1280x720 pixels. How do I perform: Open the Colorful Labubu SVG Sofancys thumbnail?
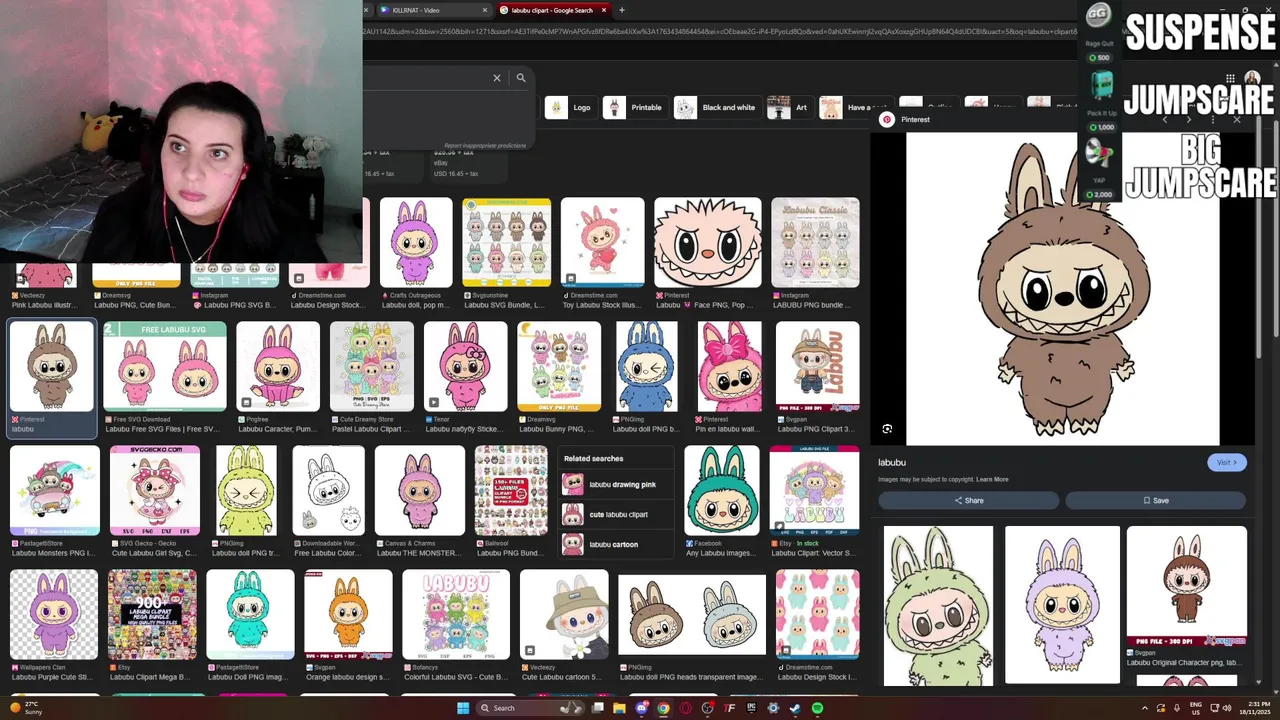(x=455, y=615)
